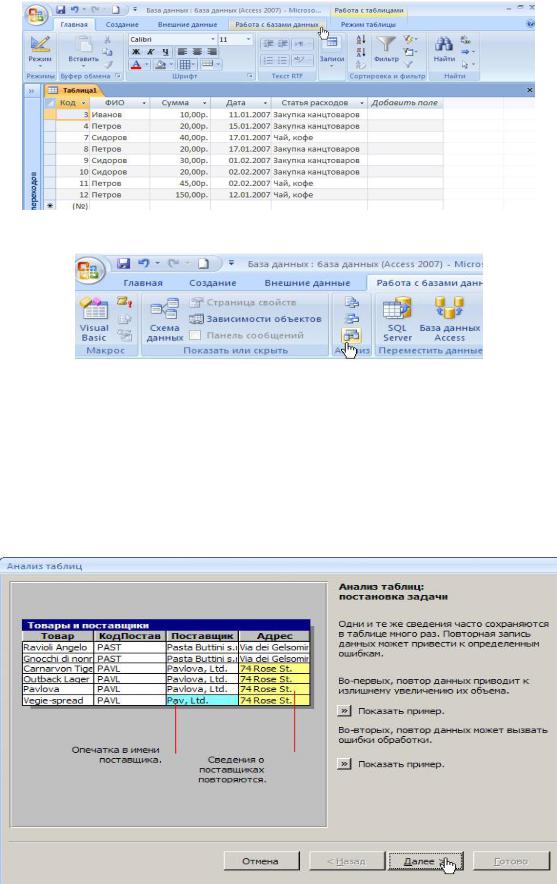Image resolution: width=557 pixels, height=884 pixels.
Task: Open Найти binoculars search
Action: coord(444,50)
